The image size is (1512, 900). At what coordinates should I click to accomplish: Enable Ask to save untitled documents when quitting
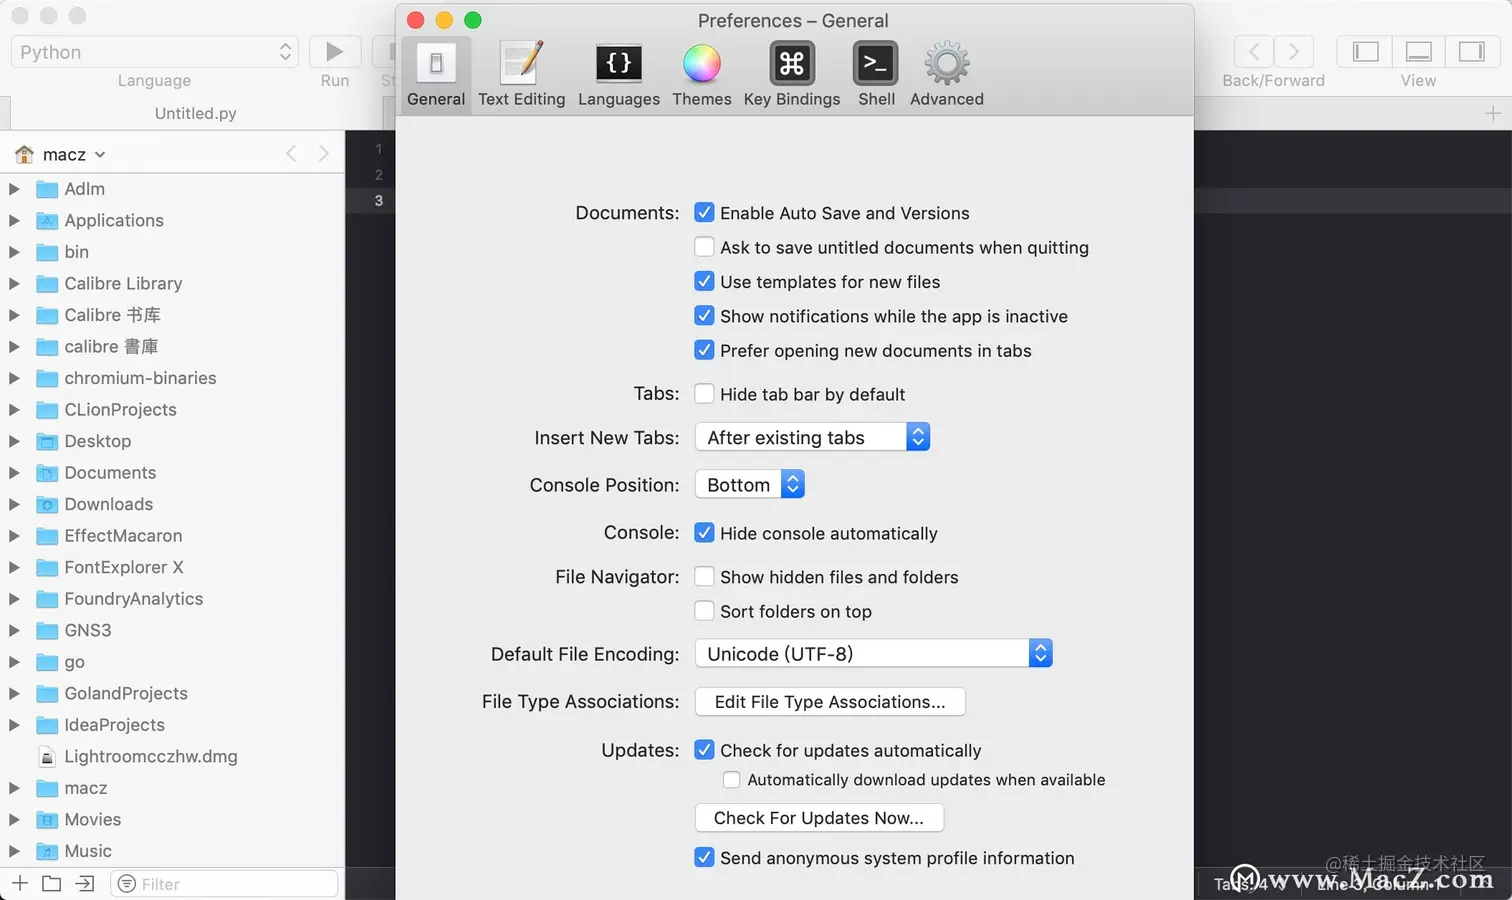[x=705, y=247]
